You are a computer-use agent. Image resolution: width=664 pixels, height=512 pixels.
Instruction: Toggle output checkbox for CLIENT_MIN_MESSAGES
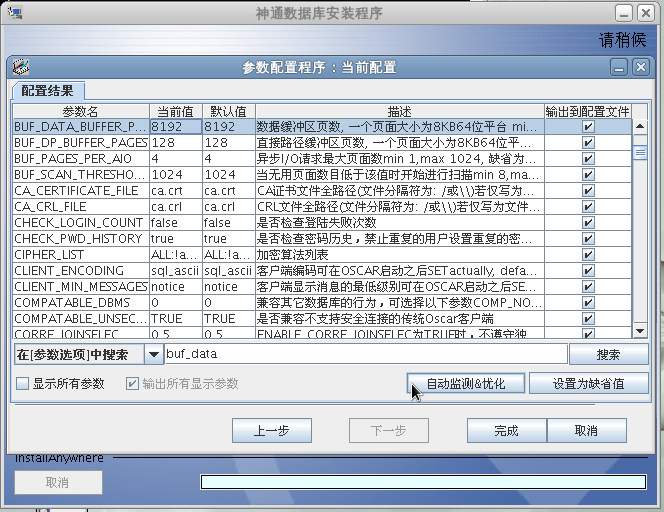[x=588, y=287]
